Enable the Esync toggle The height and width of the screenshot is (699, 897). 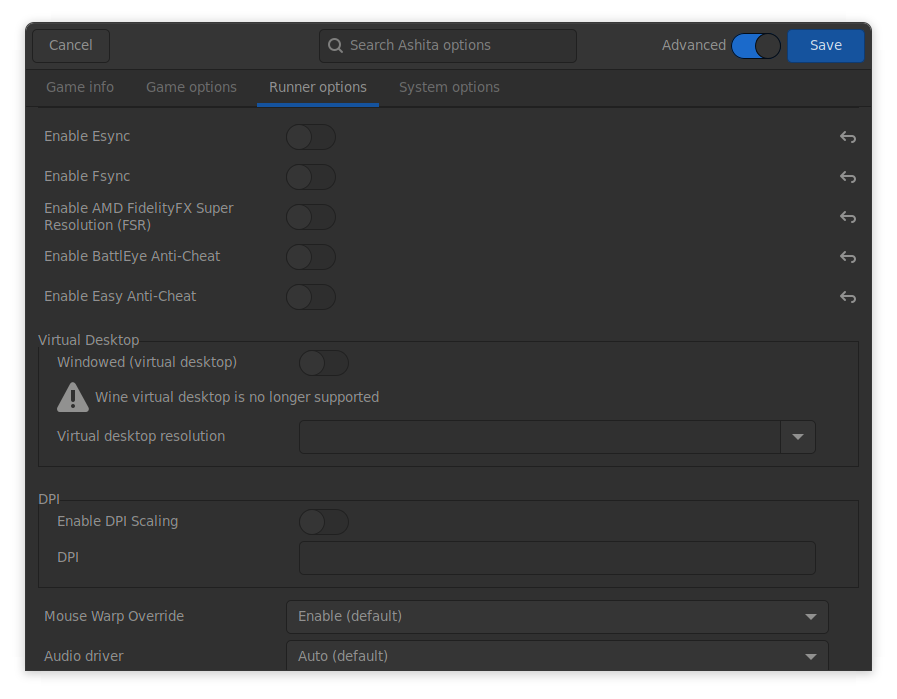pyautogui.click(x=310, y=137)
